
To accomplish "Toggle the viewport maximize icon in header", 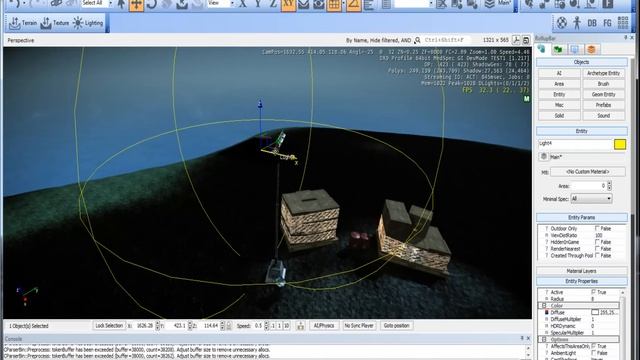I will coord(526,40).
